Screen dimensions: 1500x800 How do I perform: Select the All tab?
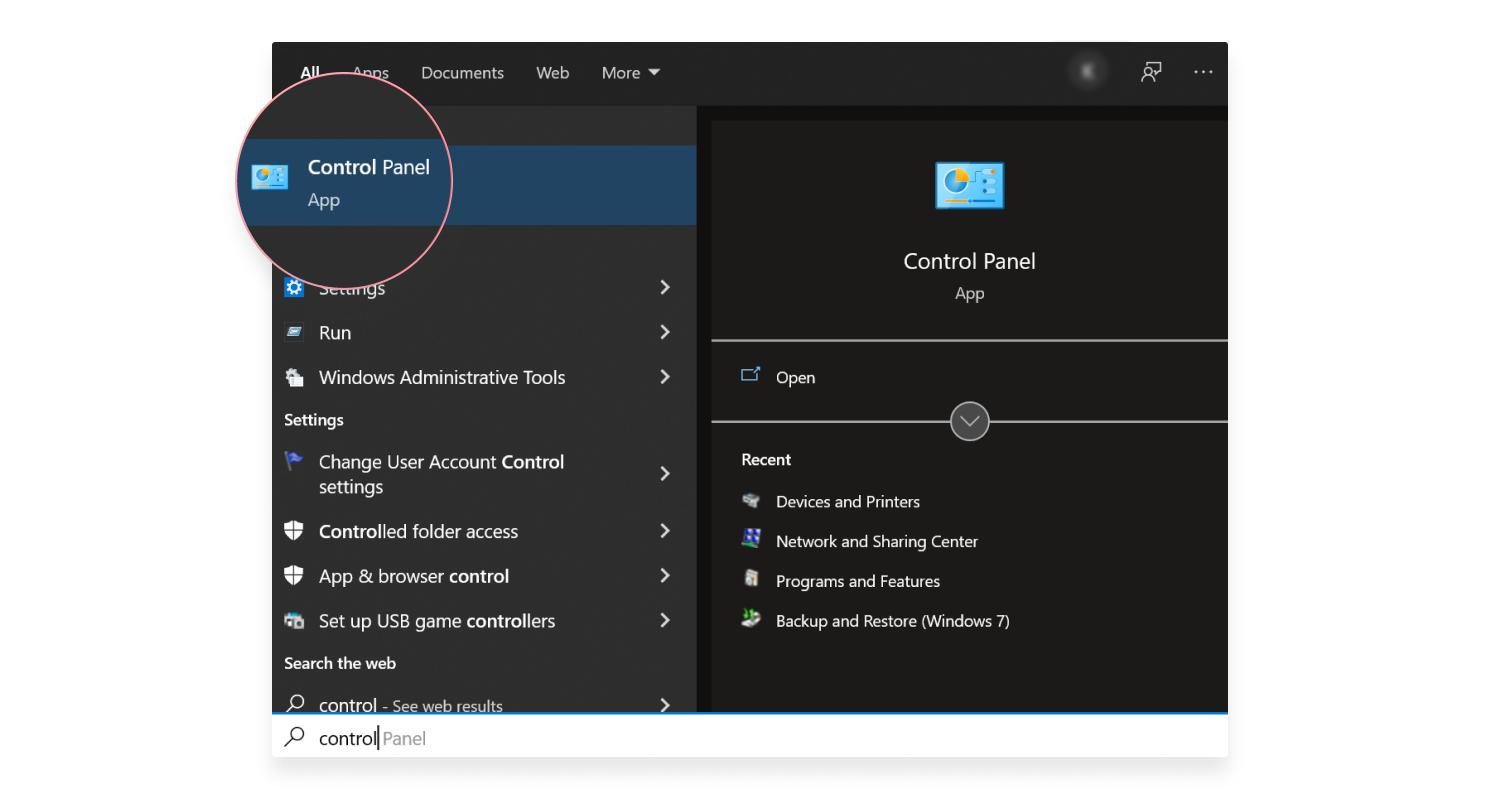[x=310, y=72]
